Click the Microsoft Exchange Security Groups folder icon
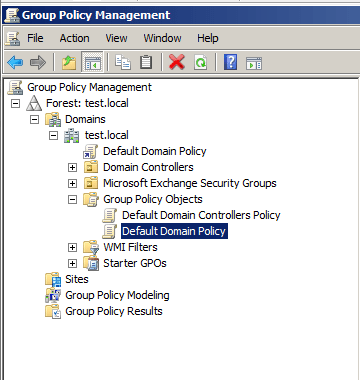 coord(91,183)
